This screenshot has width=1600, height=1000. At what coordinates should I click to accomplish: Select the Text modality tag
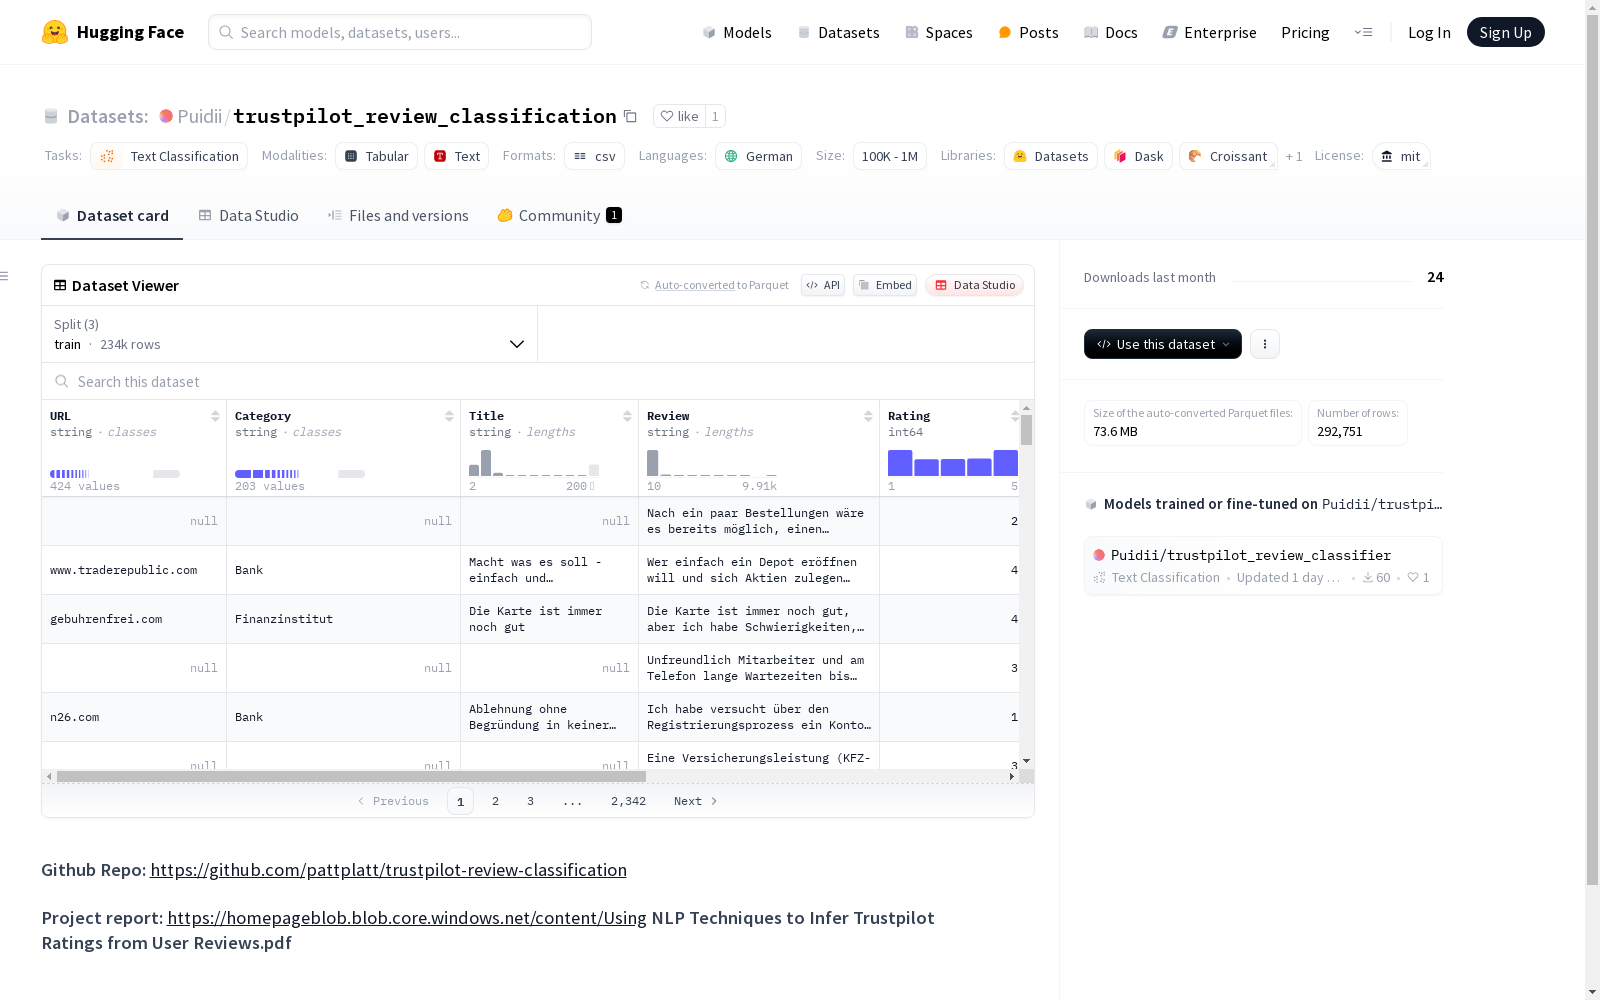pyautogui.click(x=456, y=156)
